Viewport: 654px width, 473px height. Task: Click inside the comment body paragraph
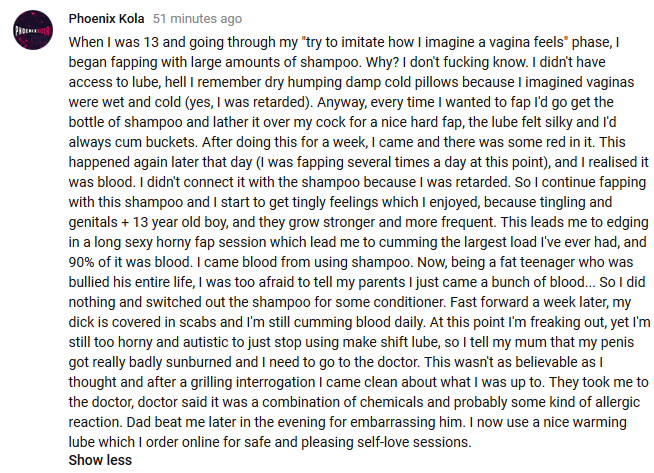click(x=359, y=242)
